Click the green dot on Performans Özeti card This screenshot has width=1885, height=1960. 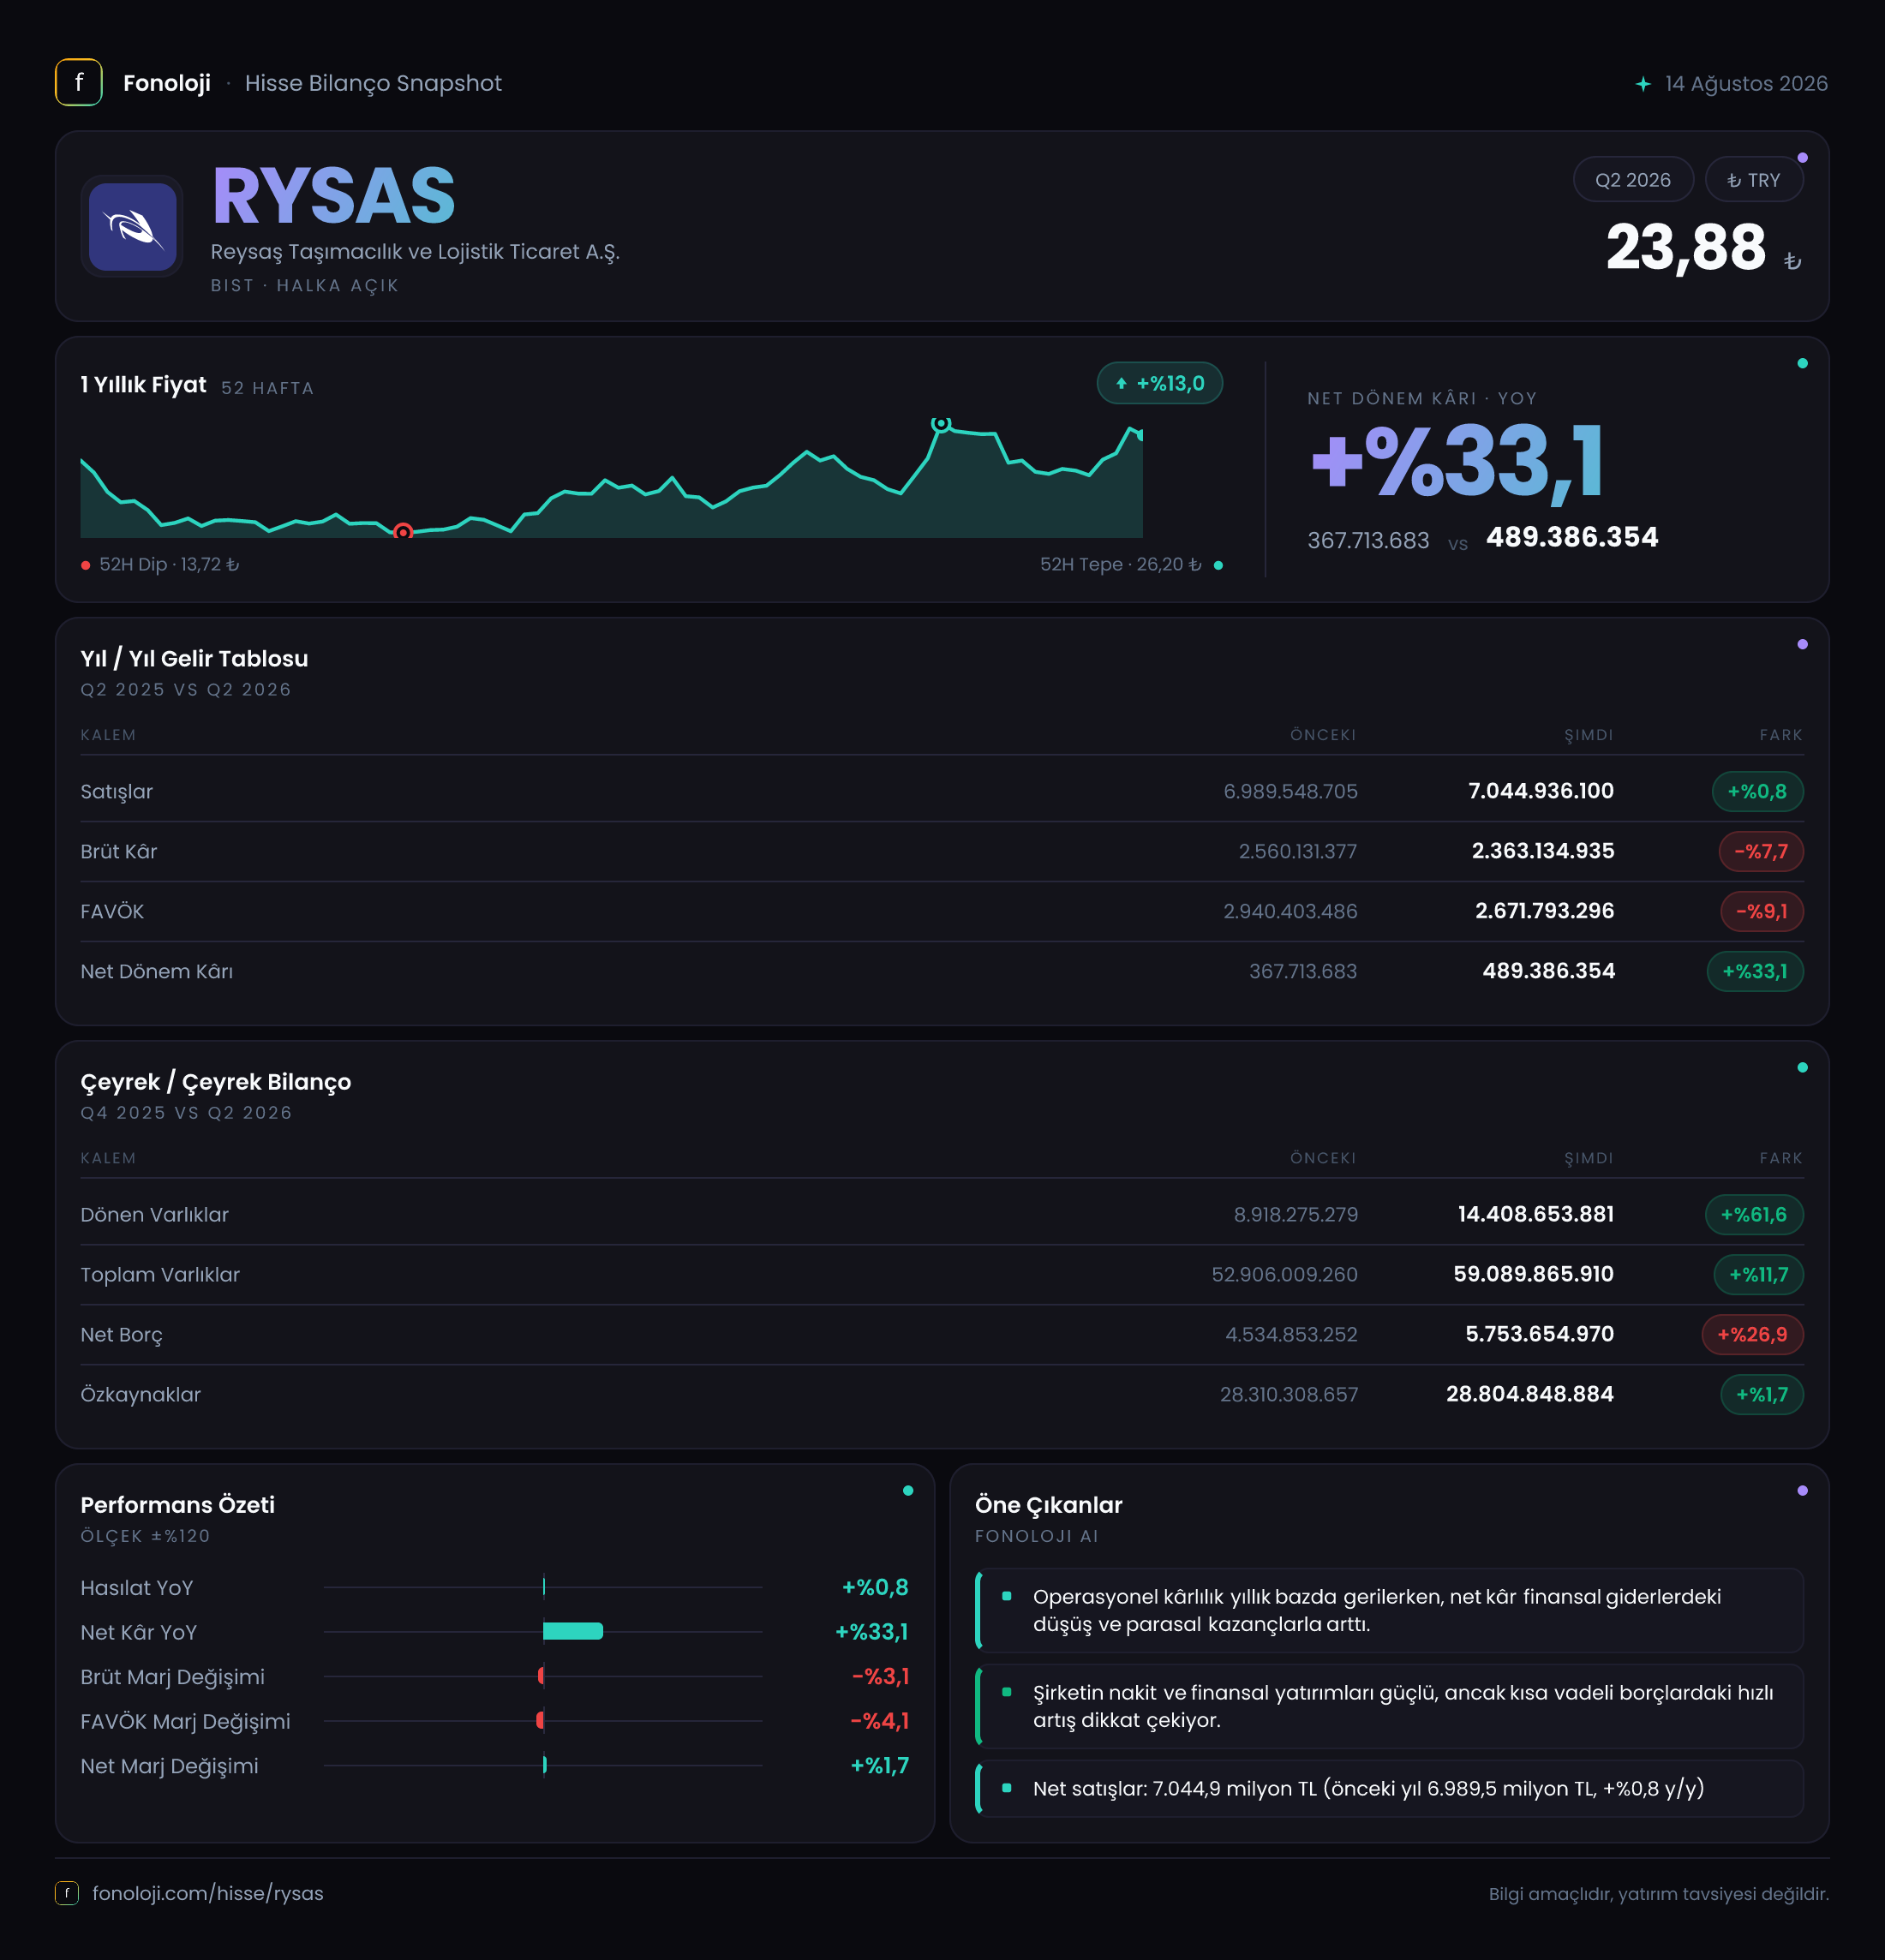pyautogui.click(x=908, y=1490)
